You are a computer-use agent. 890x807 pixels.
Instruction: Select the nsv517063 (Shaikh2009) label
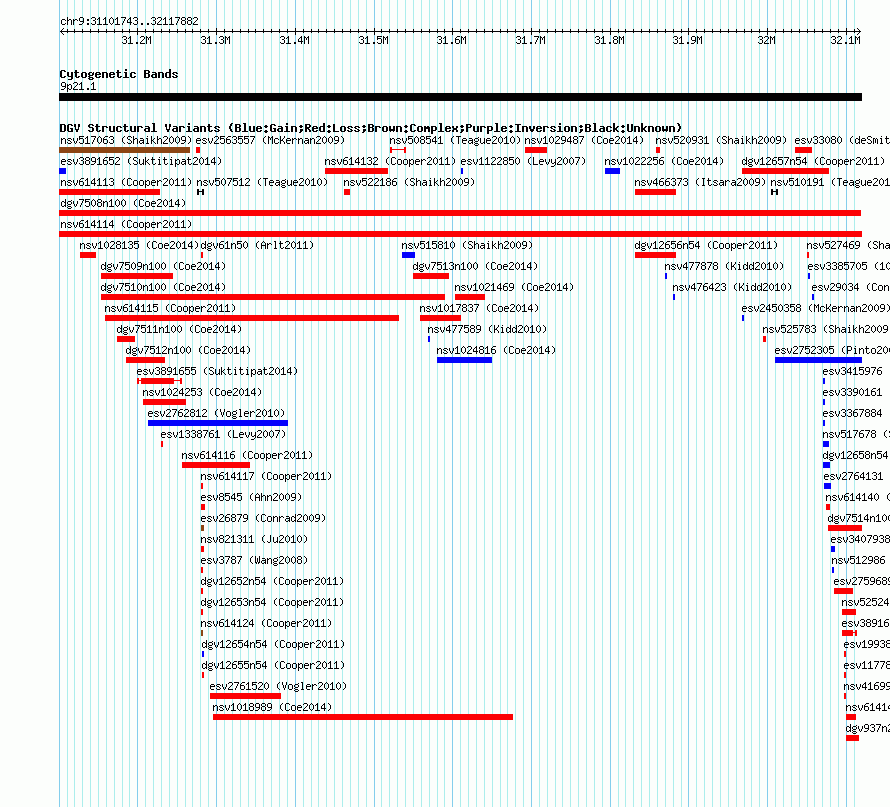pyautogui.click(x=125, y=140)
